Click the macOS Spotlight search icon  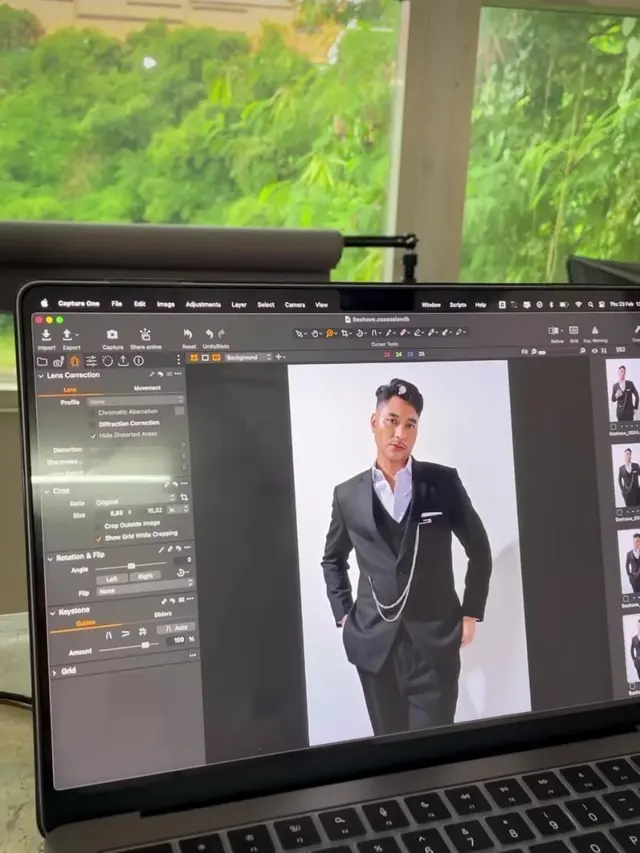(x=590, y=305)
